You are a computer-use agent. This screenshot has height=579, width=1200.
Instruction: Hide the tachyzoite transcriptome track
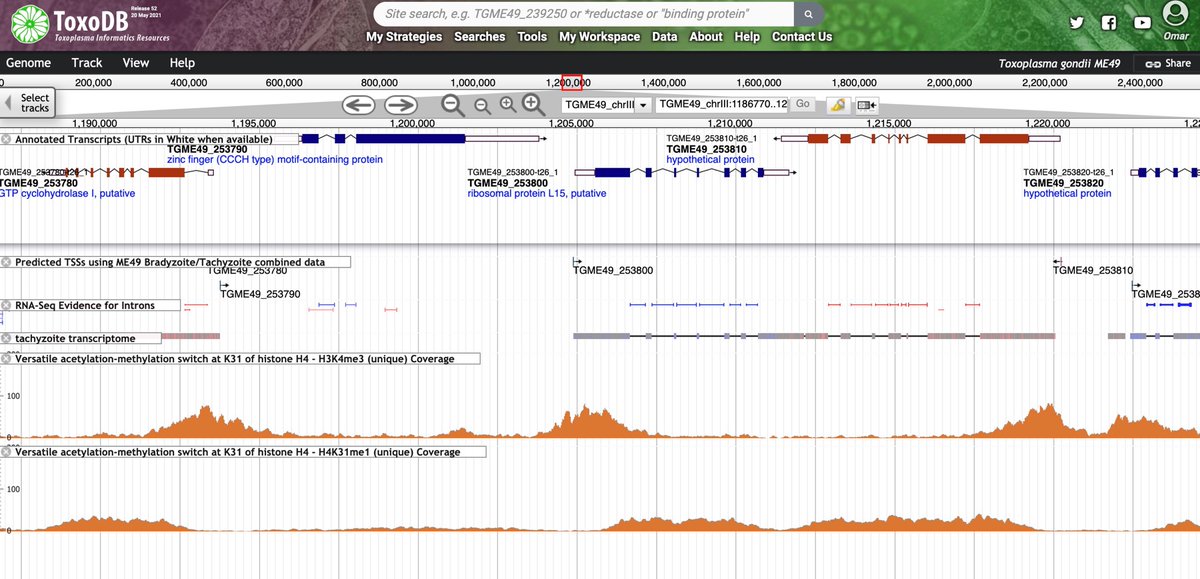click(8, 338)
